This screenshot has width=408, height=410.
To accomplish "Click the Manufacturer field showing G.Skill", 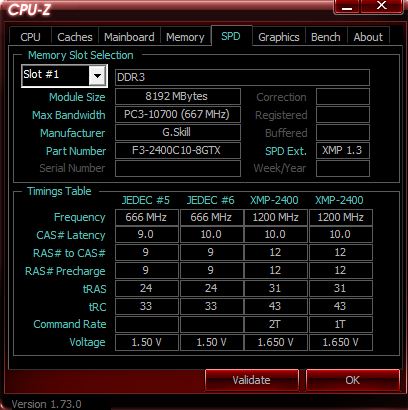I will [178, 132].
